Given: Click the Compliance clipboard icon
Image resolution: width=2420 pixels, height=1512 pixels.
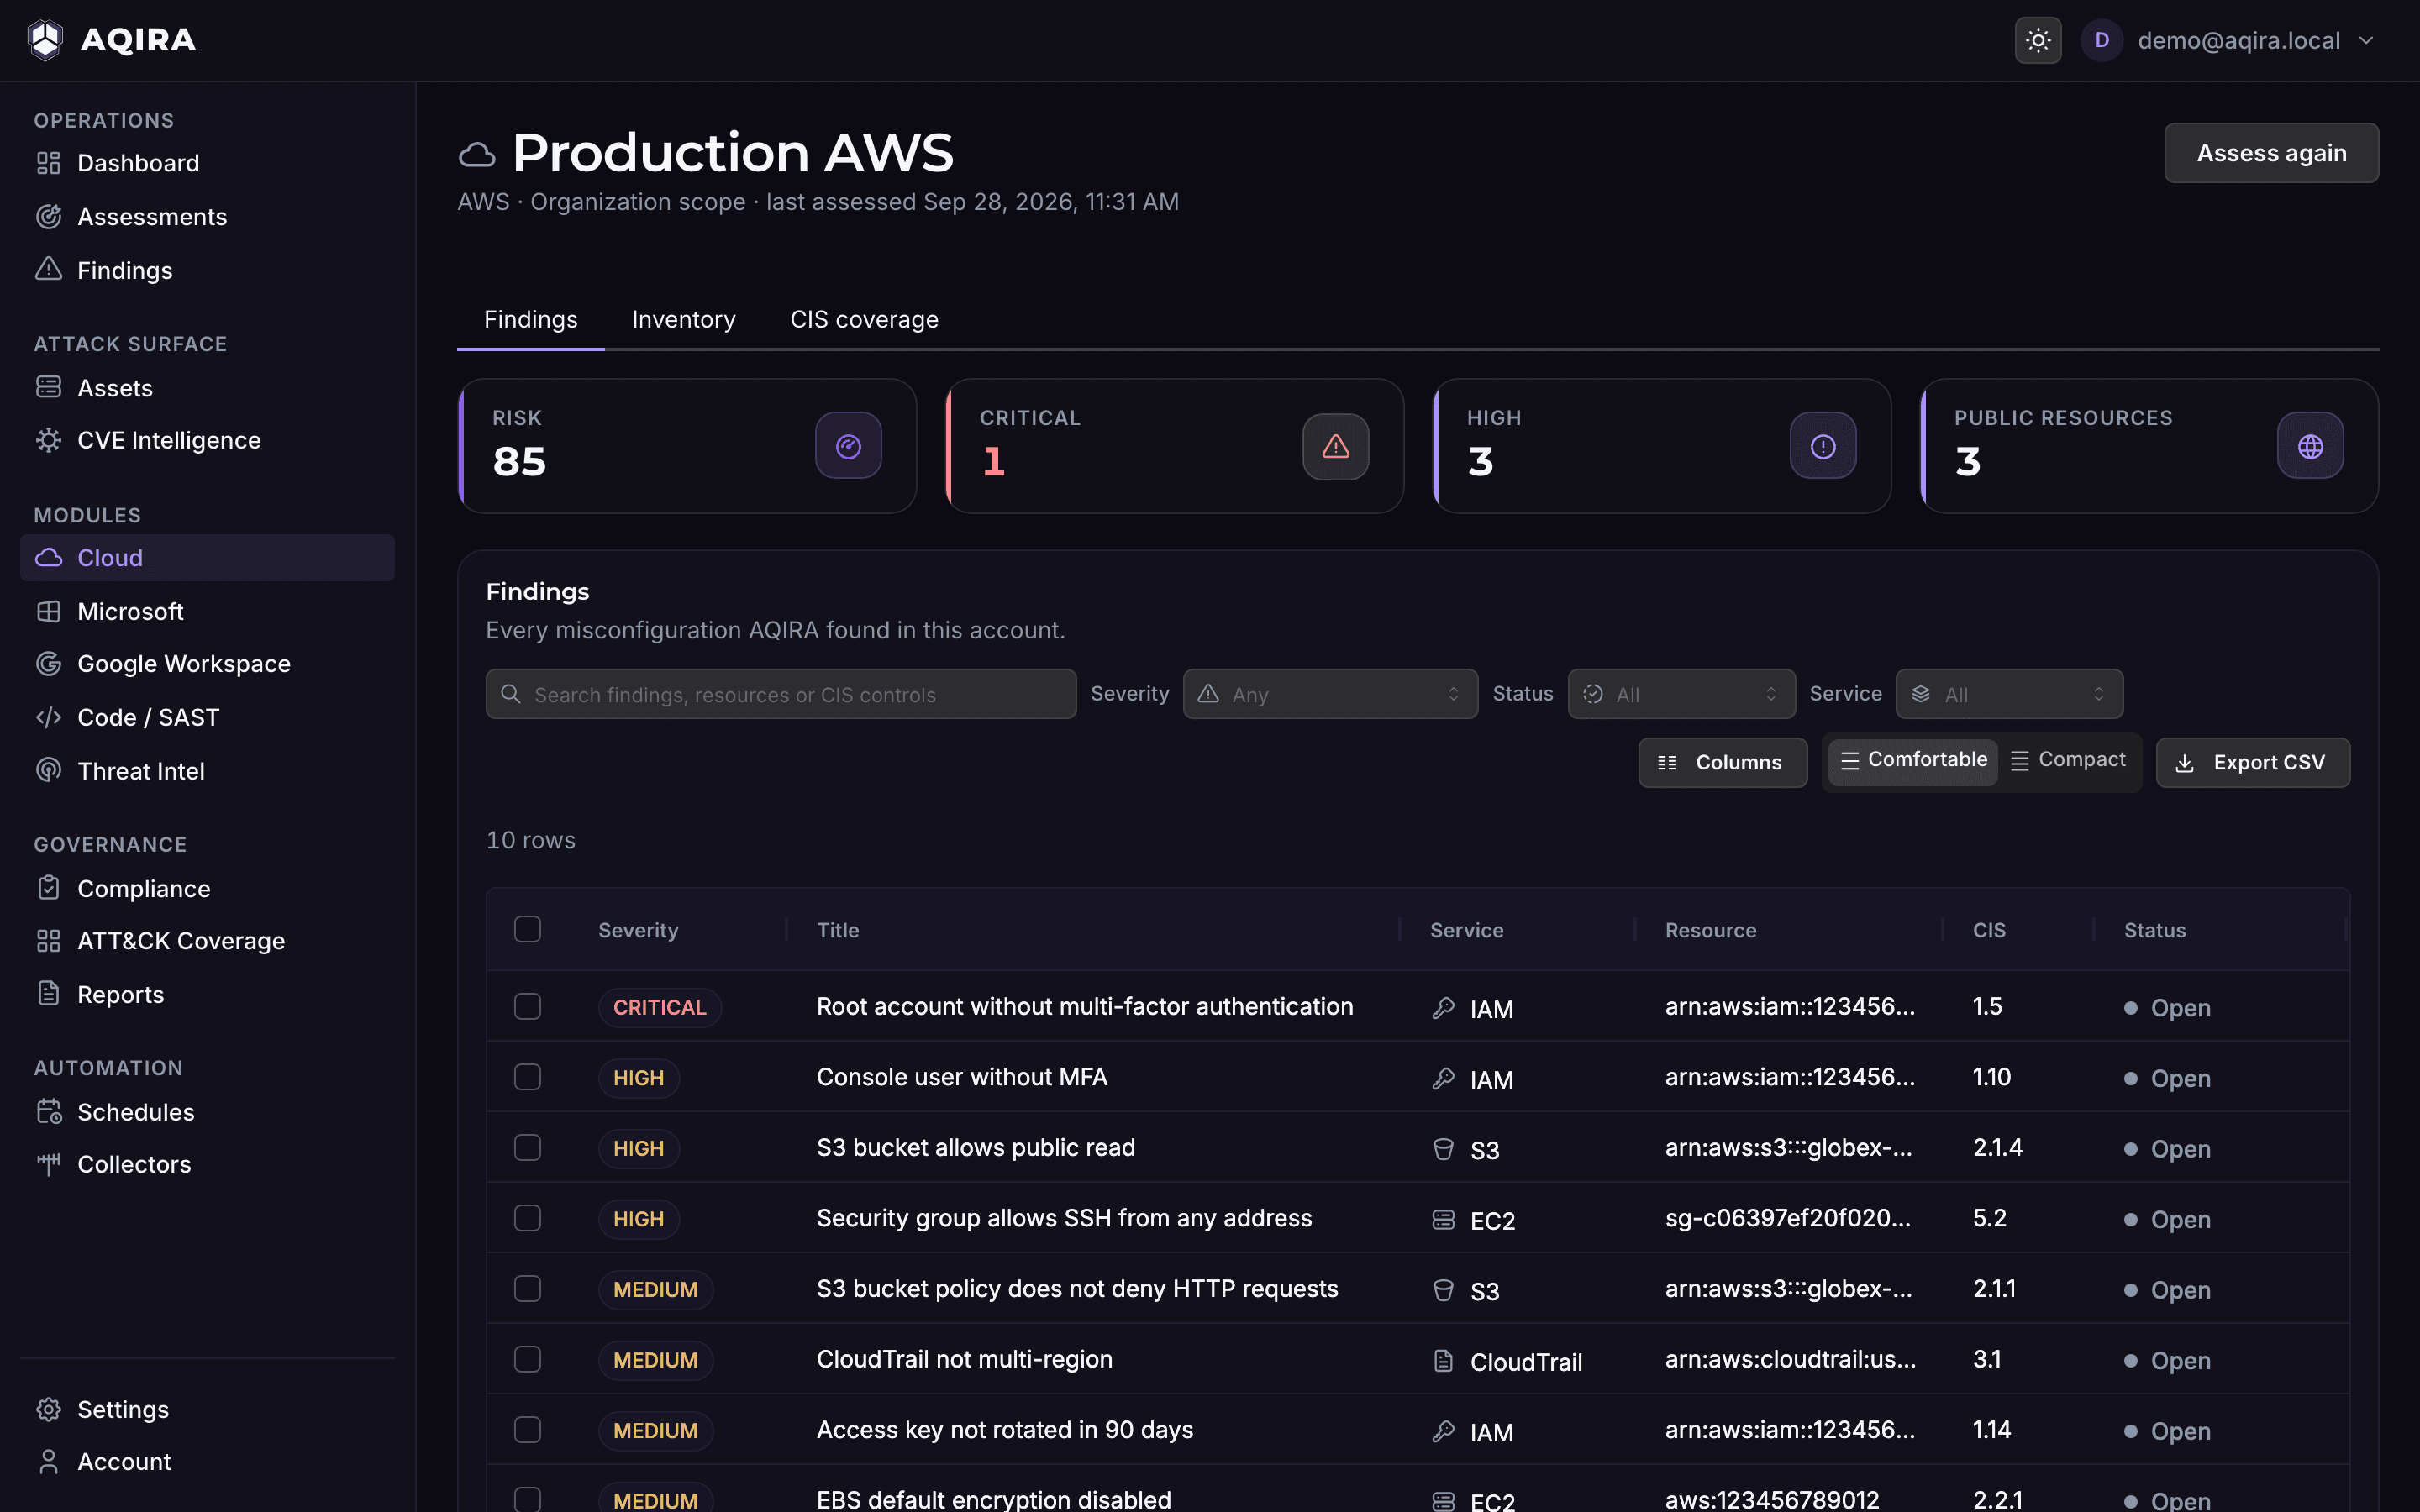Looking at the screenshot, I should tap(48, 888).
